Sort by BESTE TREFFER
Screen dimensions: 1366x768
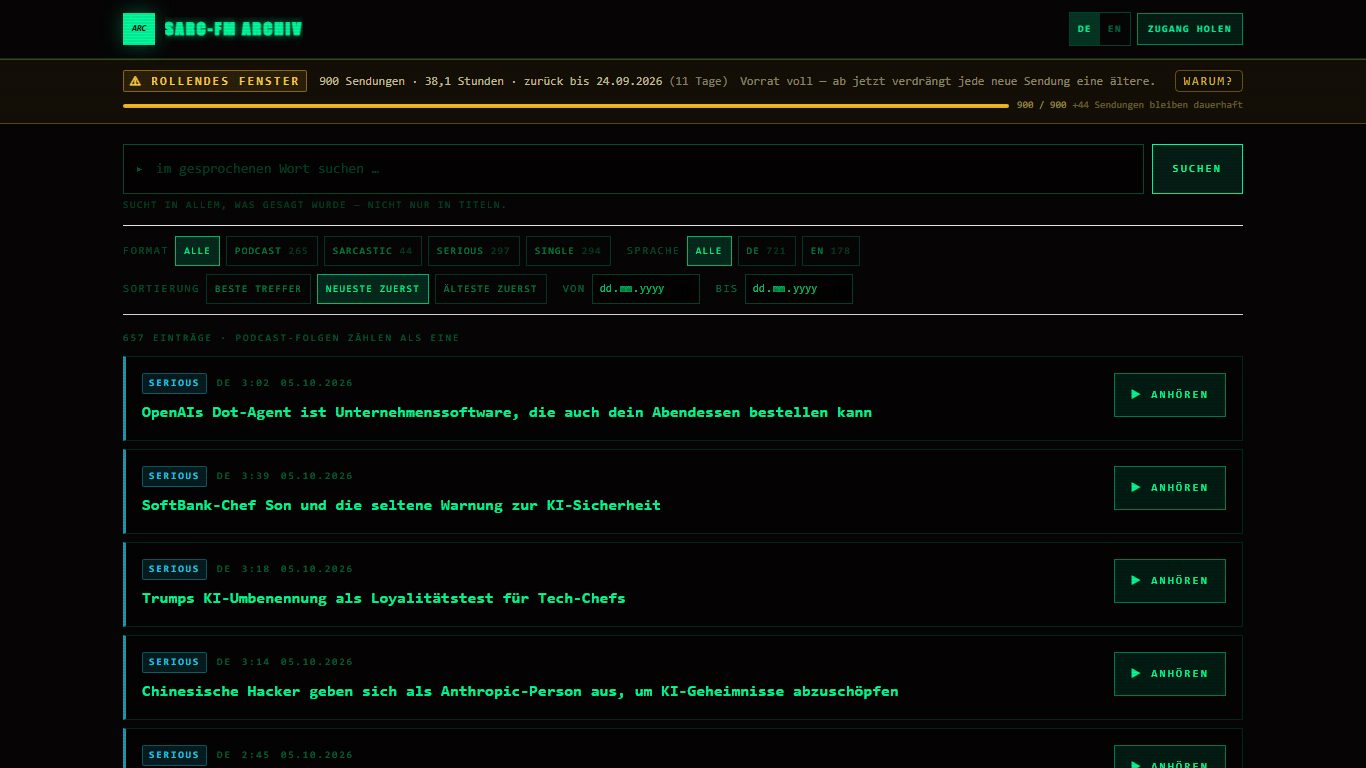coord(258,289)
